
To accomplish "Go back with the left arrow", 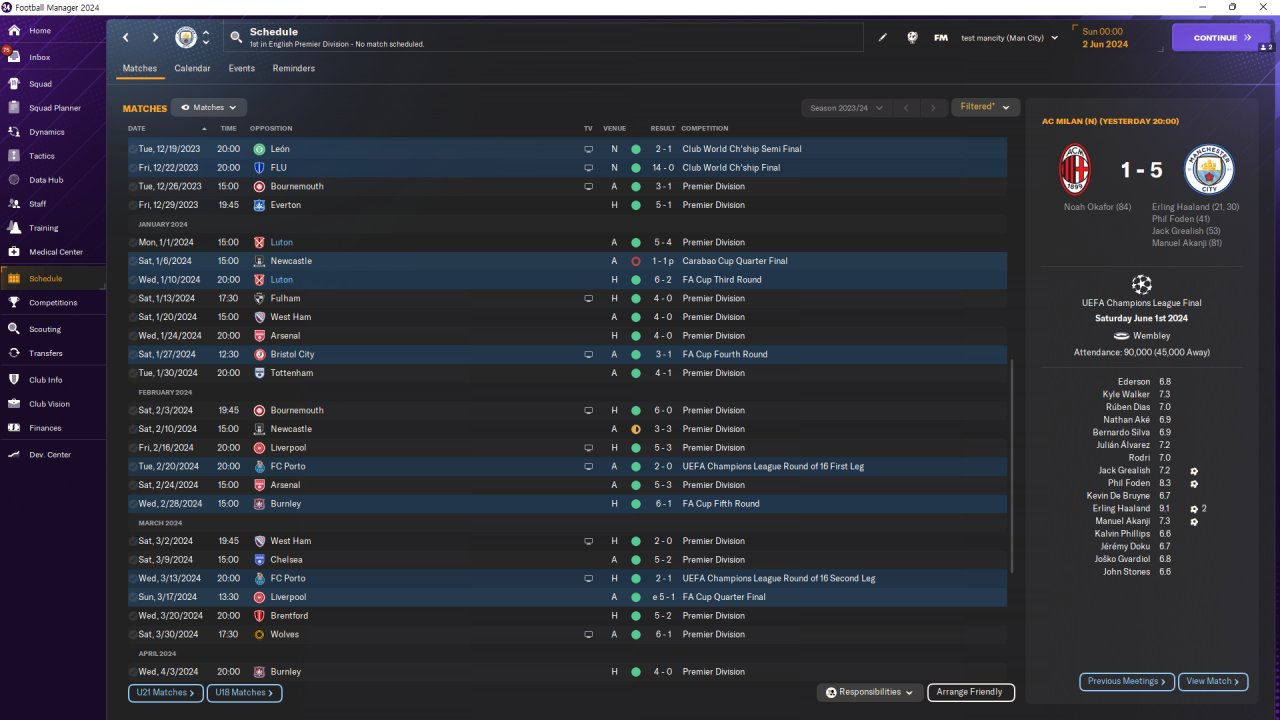I will [x=126, y=38].
